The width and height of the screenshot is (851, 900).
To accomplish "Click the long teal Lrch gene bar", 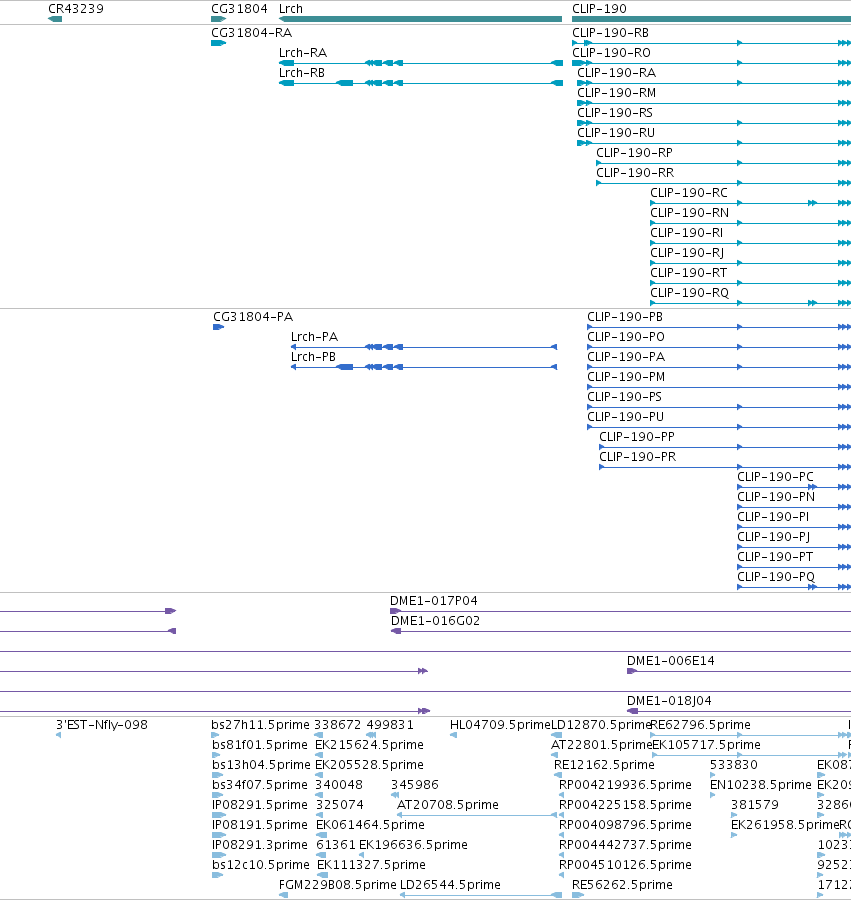I will [420, 19].
